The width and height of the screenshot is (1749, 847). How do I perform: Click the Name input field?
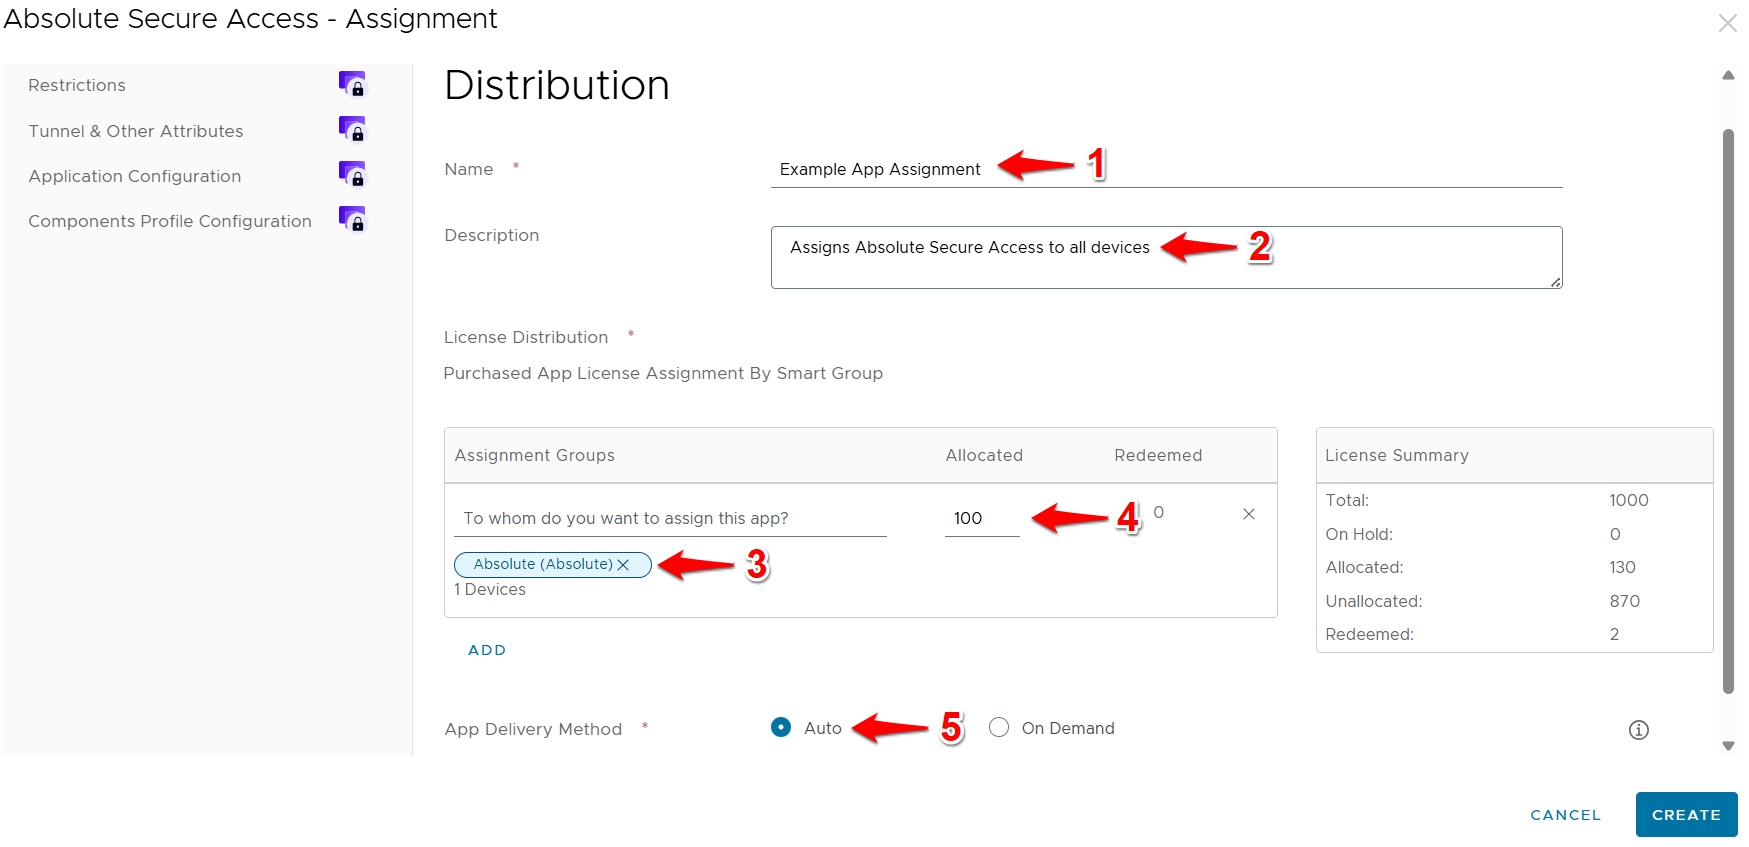click(x=1166, y=170)
